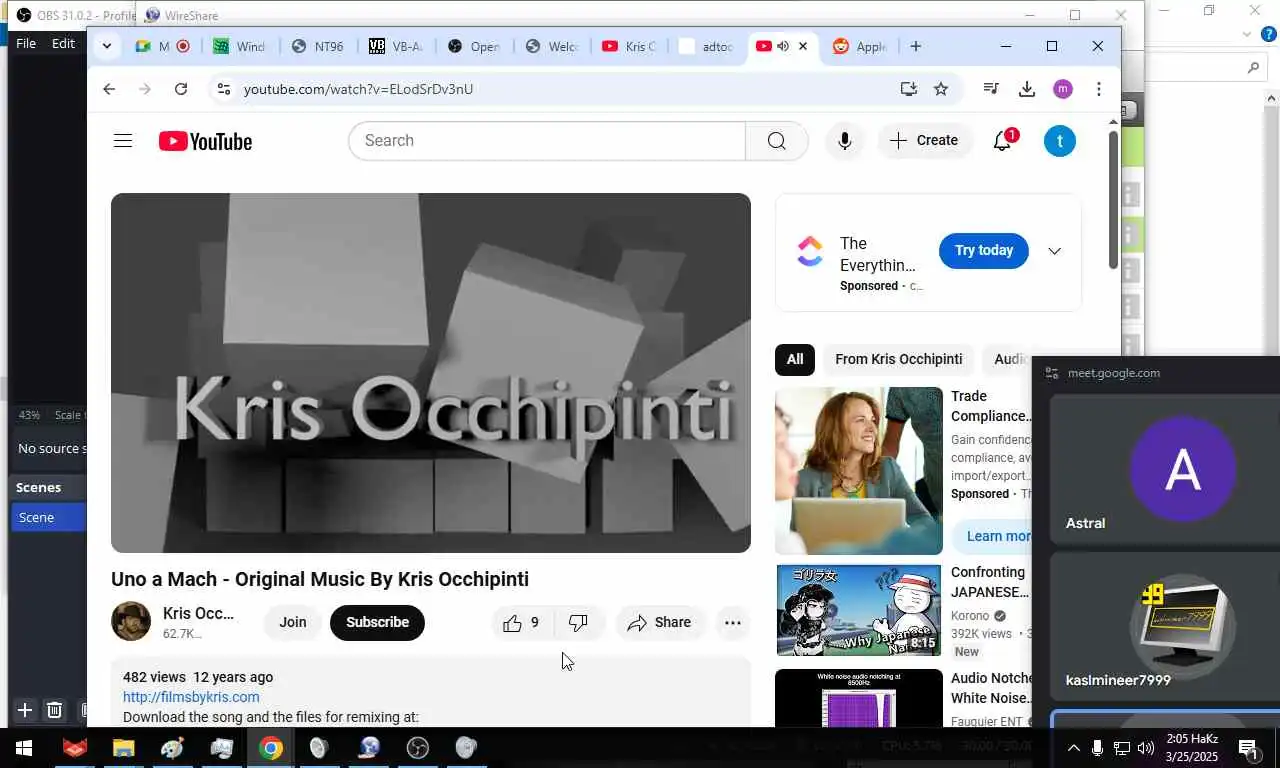
Task: Open the YouTube account avatar "t"
Action: [x=1060, y=141]
